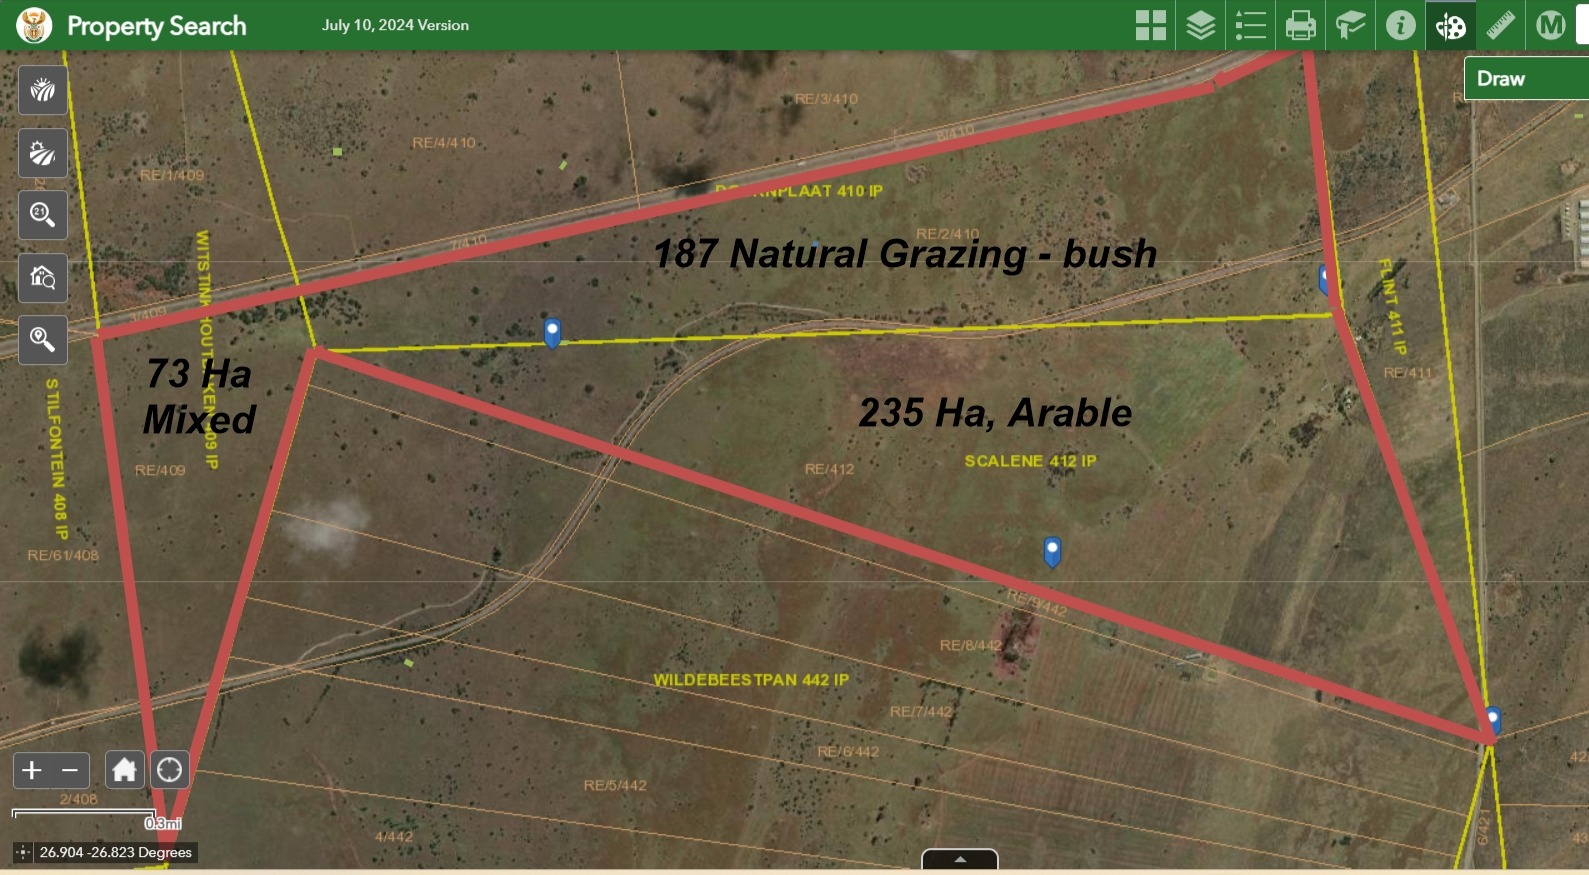Click the top farm field search button
The width and height of the screenshot is (1589, 875).
point(43,91)
